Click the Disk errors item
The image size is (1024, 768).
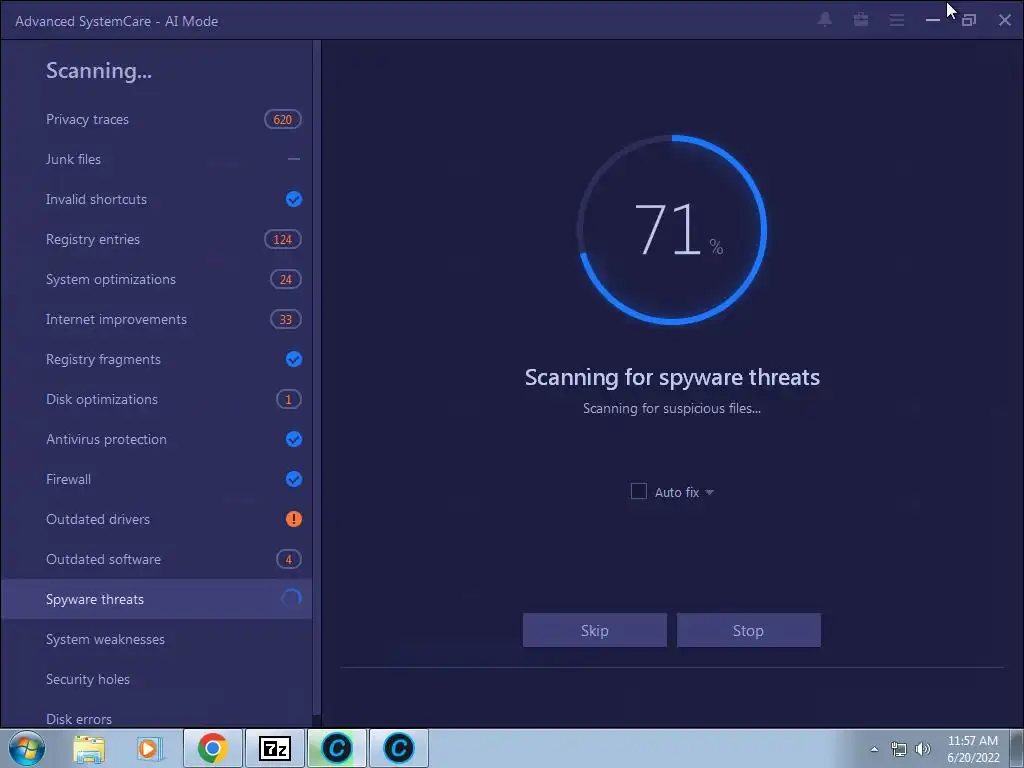click(x=157, y=715)
